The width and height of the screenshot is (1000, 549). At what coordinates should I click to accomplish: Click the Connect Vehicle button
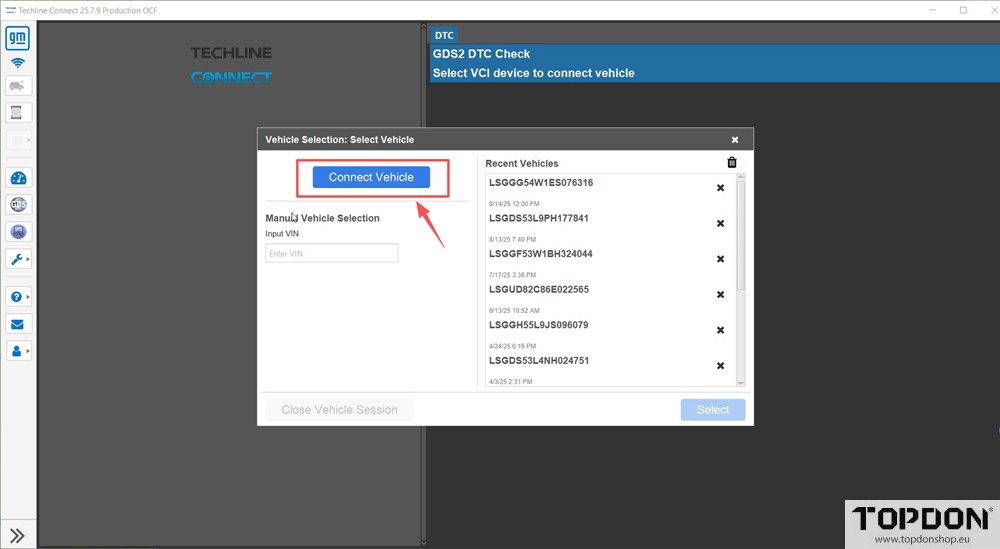[371, 177]
